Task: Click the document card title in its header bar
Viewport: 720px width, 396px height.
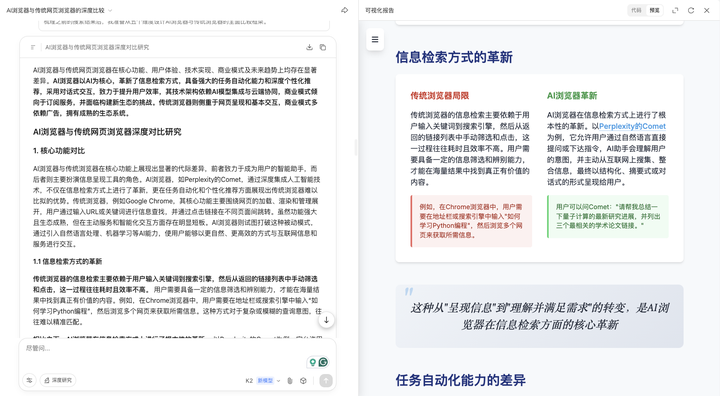Action: (x=97, y=47)
